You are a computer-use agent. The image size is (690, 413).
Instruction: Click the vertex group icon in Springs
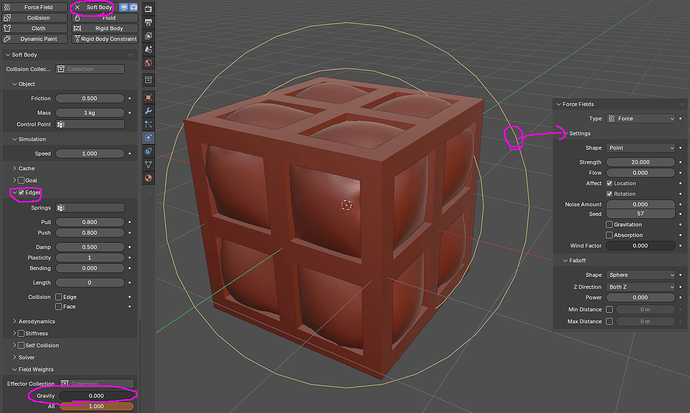tap(61, 208)
